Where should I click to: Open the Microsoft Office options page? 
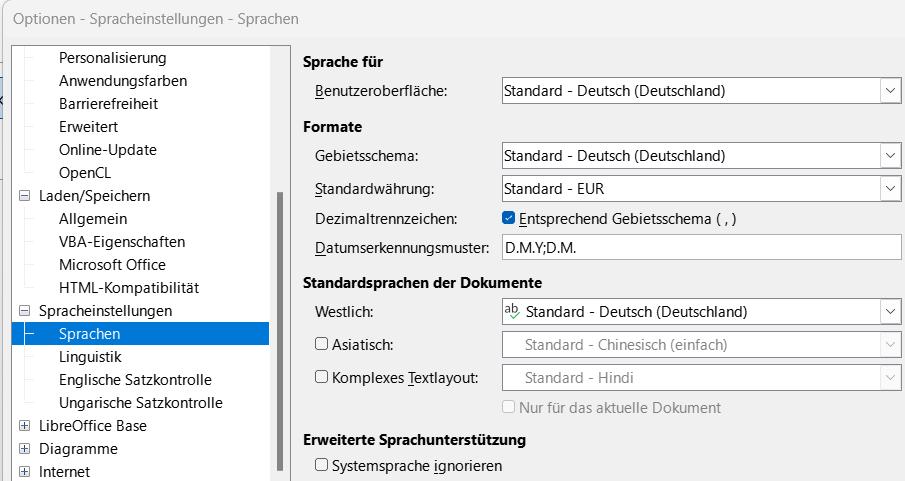(112, 265)
